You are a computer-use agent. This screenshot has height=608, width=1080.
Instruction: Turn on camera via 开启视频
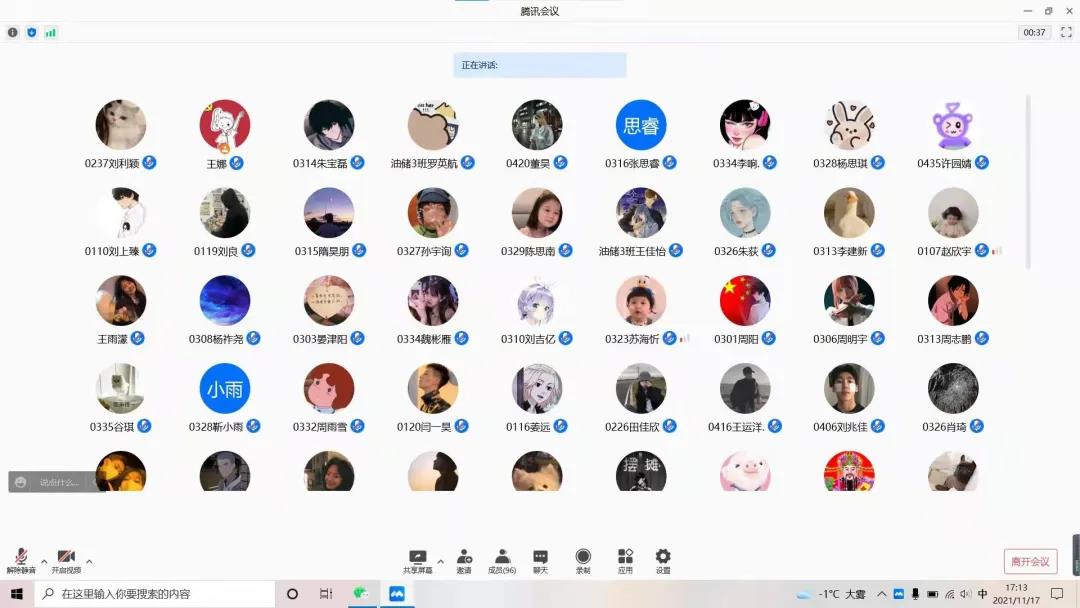[x=66, y=560]
